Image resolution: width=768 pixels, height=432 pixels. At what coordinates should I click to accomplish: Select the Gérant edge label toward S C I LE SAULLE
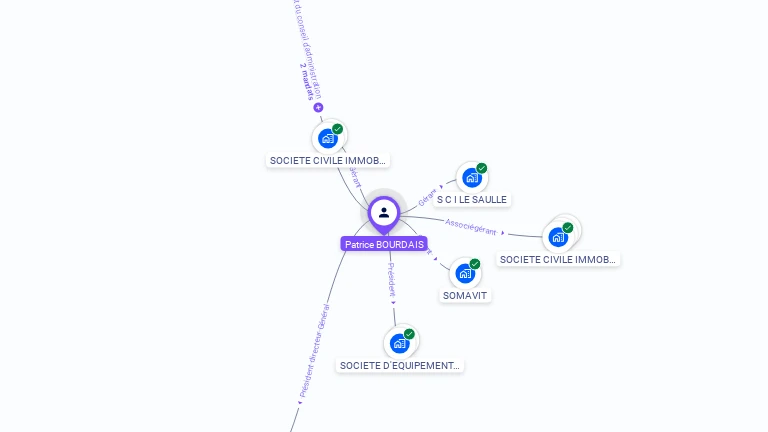[x=427, y=197]
